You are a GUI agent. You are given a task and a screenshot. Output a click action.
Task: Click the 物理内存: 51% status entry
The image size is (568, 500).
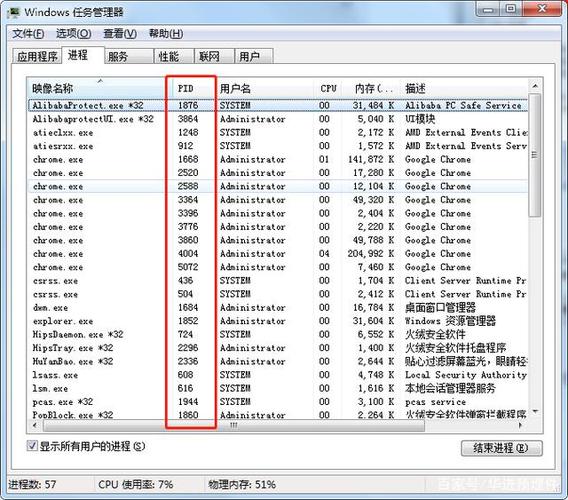[x=242, y=484]
